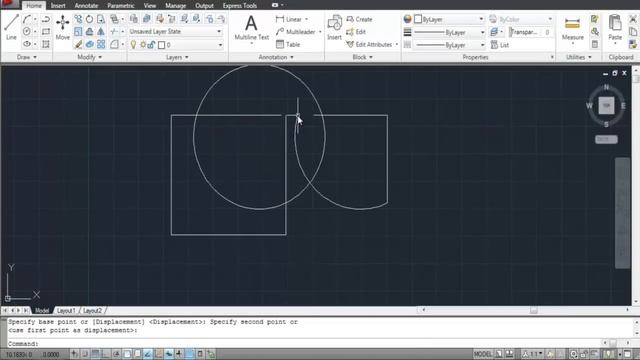Viewport: 640px width, 360px height.
Task: Select the Circle draw tool icon
Action: pos(27,31)
